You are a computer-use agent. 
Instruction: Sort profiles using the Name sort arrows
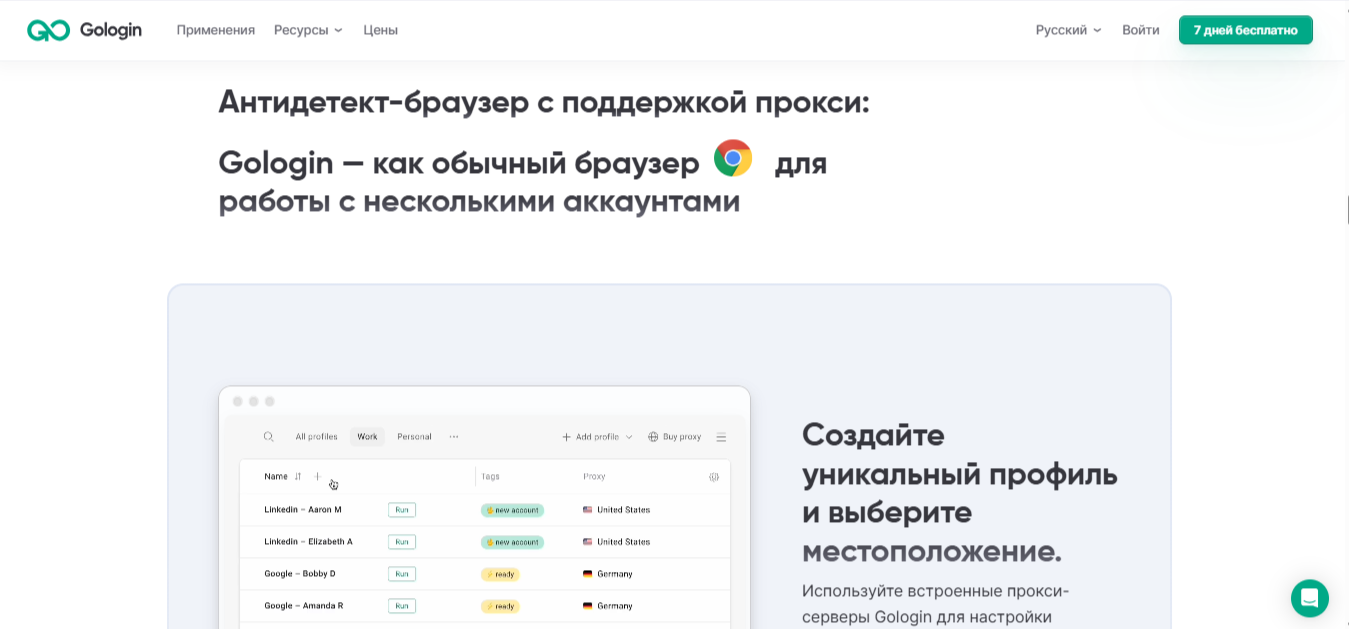tap(299, 476)
